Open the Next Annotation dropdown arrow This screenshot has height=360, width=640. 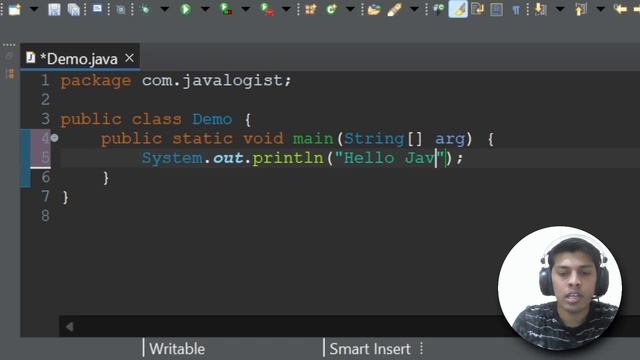pos(560,9)
